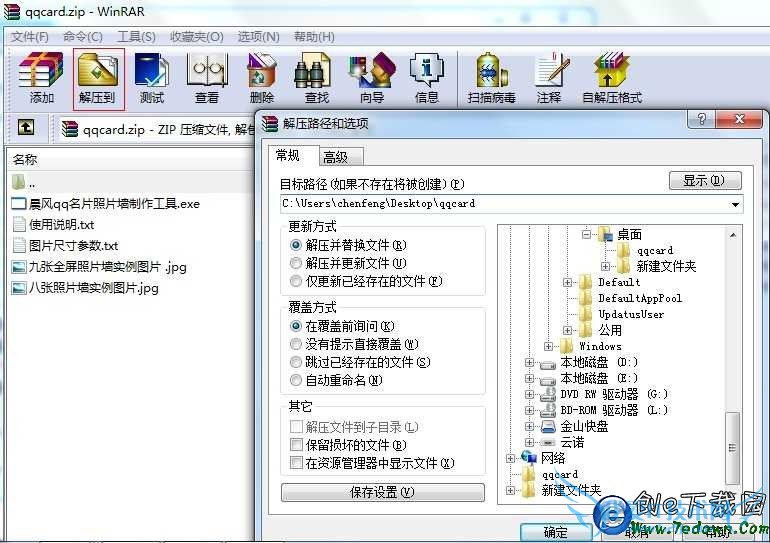Screen dimensions: 770x543
Task: Select 晨风qq名片照片墙制作工具.exe file
Action: pyautogui.click(x=106, y=204)
